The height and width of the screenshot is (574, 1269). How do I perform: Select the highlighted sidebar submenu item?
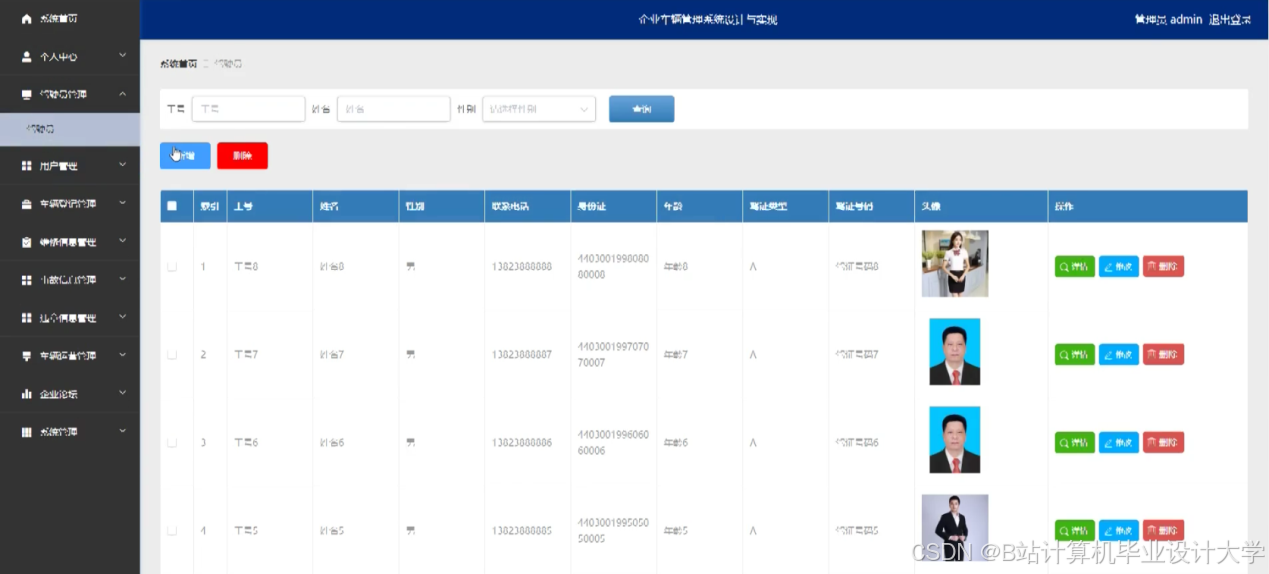click(70, 129)
